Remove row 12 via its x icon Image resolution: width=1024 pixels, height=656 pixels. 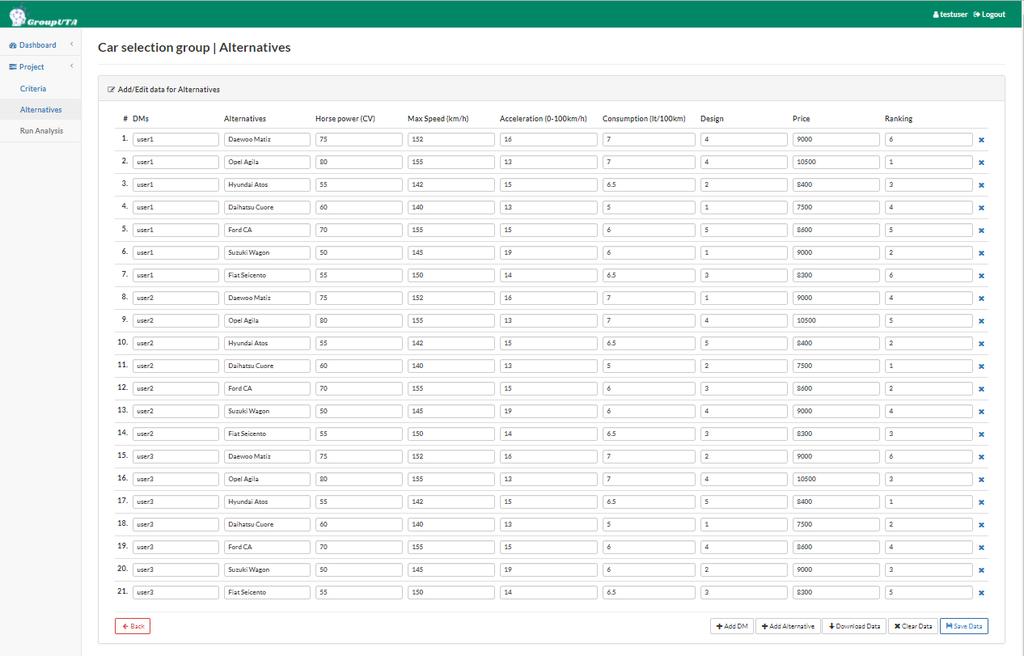point(981,389)
